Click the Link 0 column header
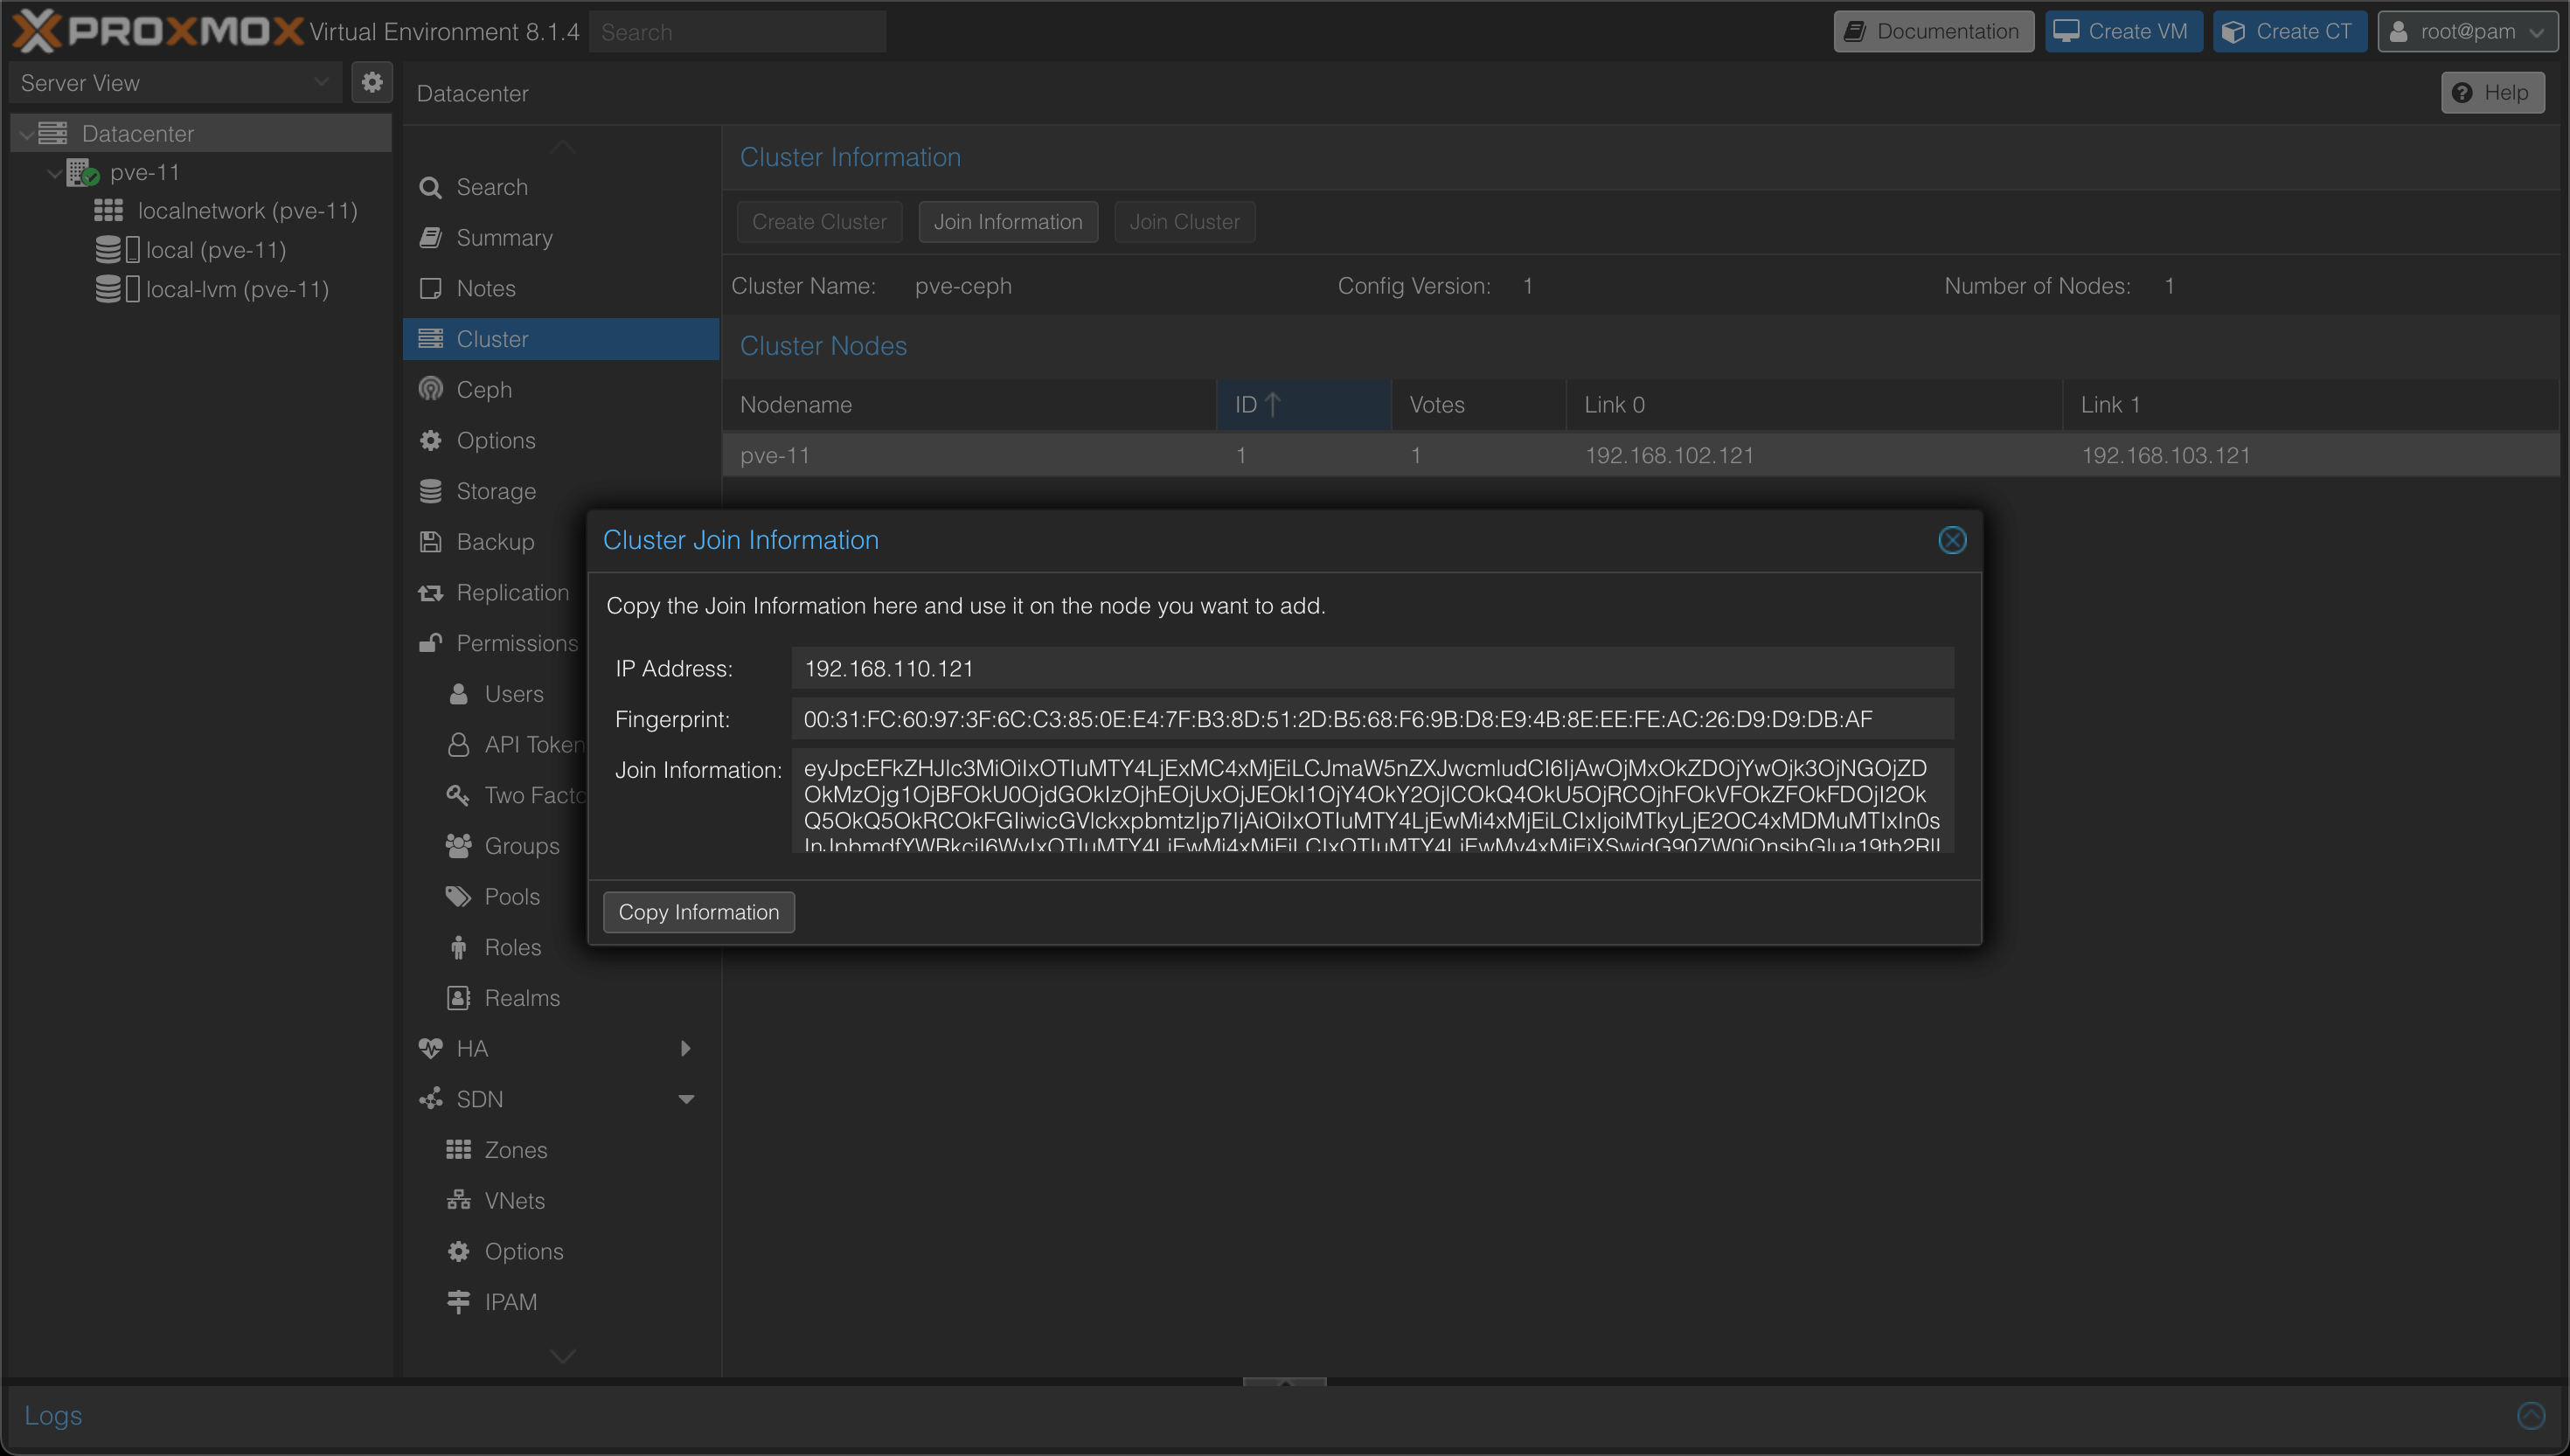Screen dimensions: 2570x1456 [x=1813, y=405]
